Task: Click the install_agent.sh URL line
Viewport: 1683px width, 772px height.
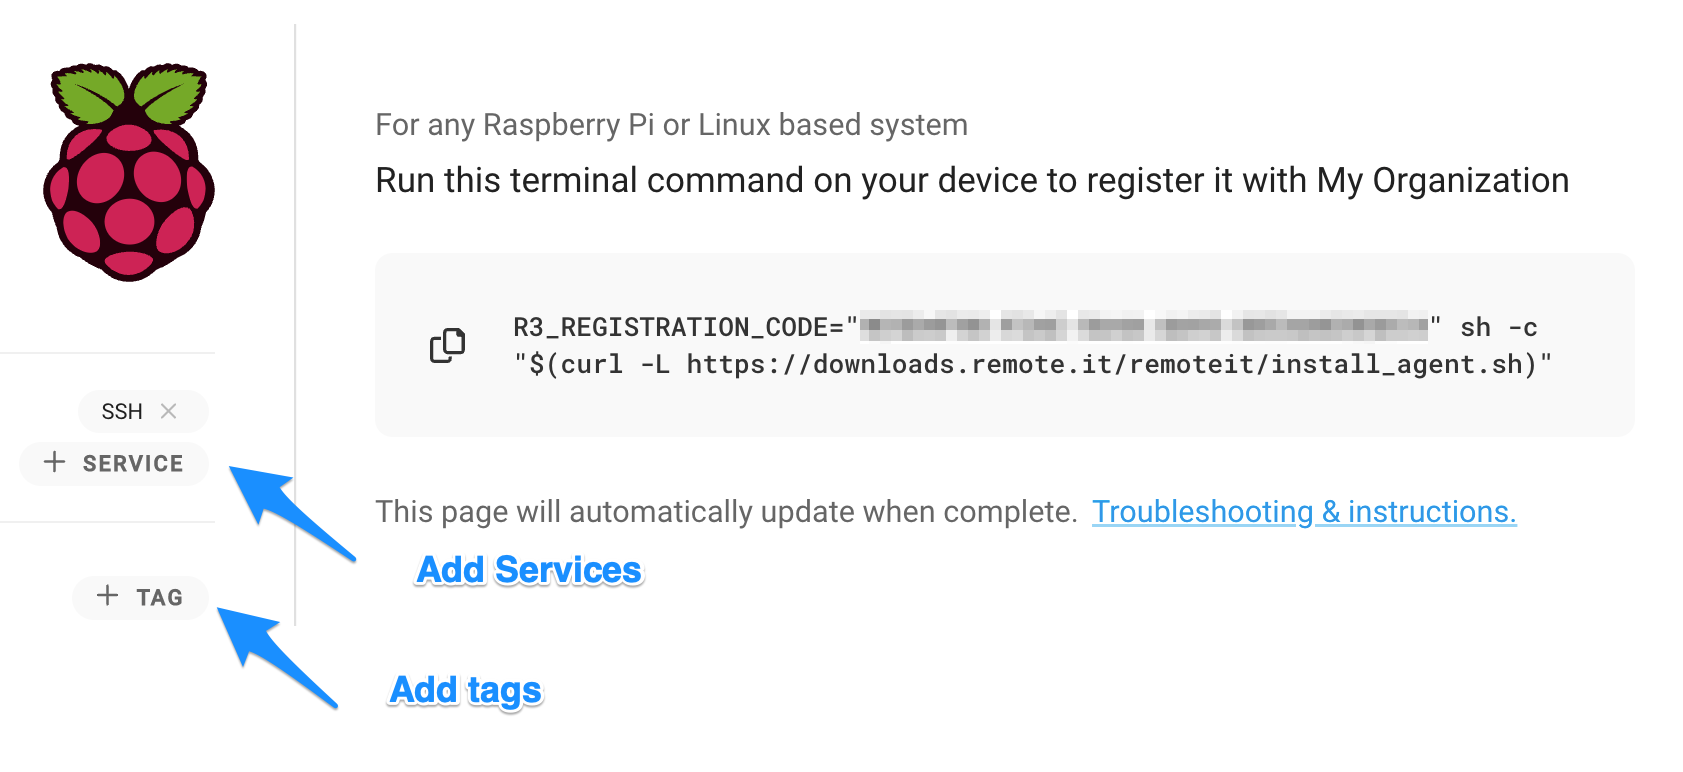Action: [x=1032, y=364]
